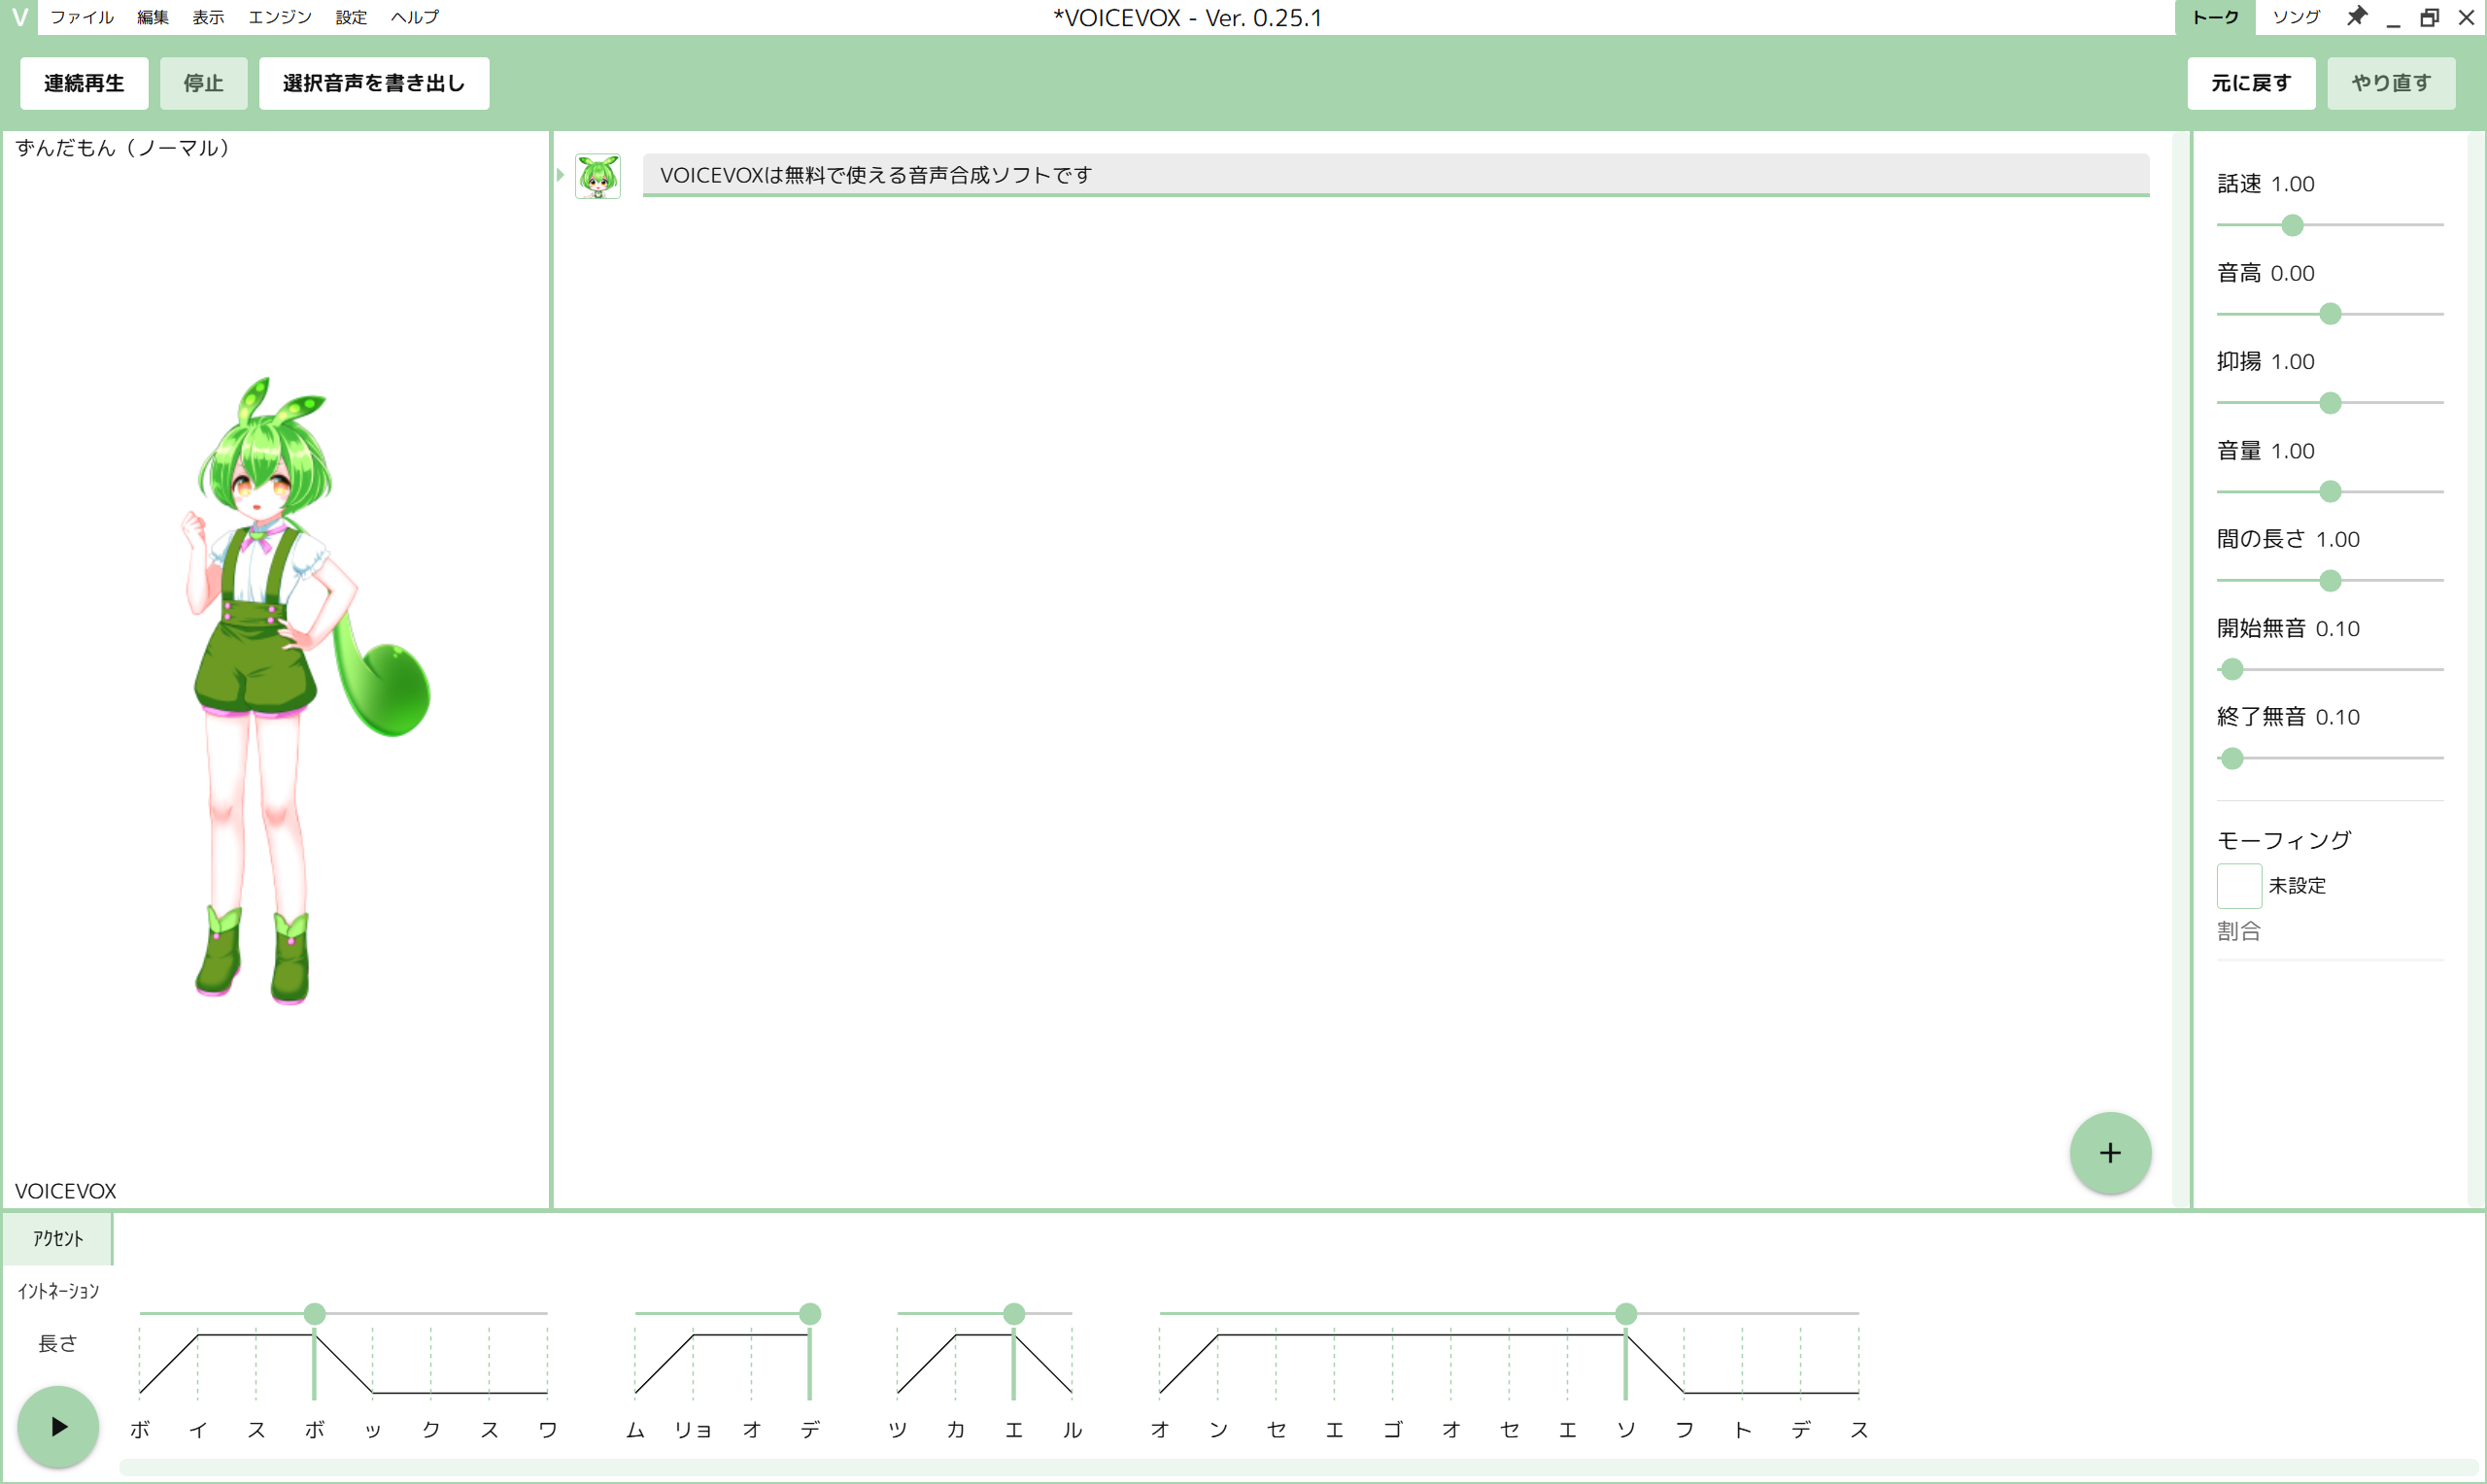Click the restore window icon

(2429, 18)
